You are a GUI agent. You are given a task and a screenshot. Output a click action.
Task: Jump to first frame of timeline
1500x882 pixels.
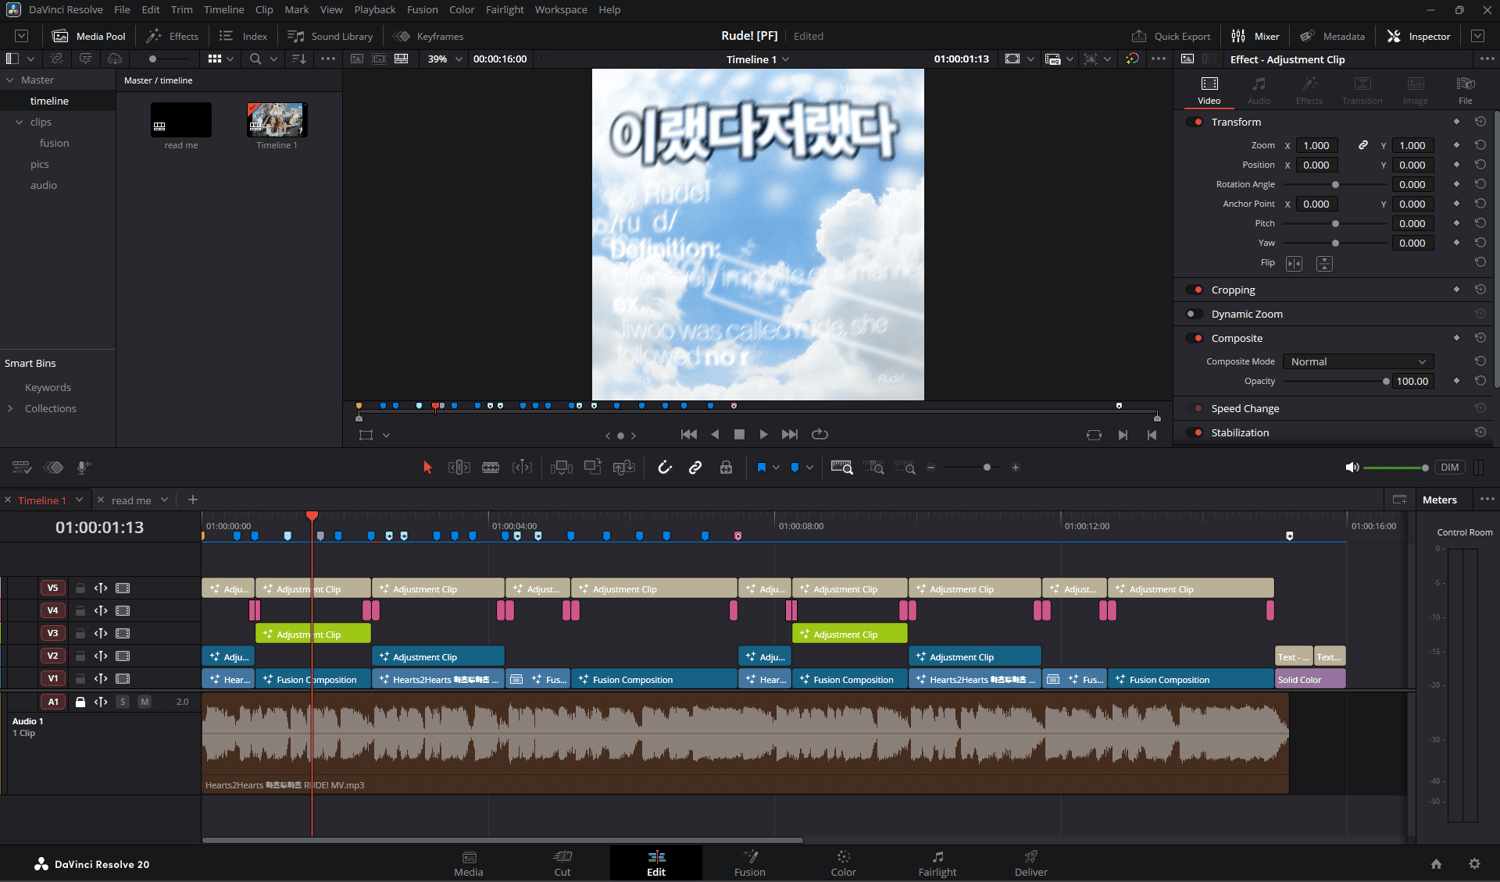pos(688,434)
